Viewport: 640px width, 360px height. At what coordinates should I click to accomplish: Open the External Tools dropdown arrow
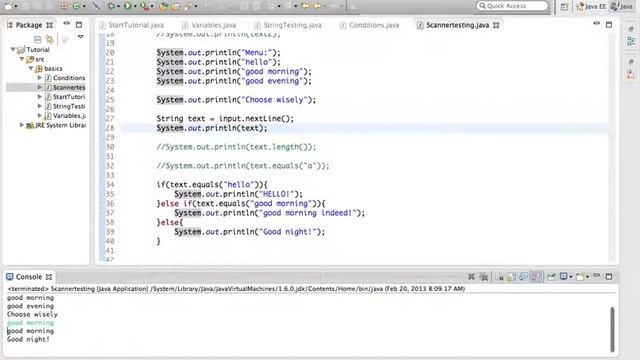152,7
